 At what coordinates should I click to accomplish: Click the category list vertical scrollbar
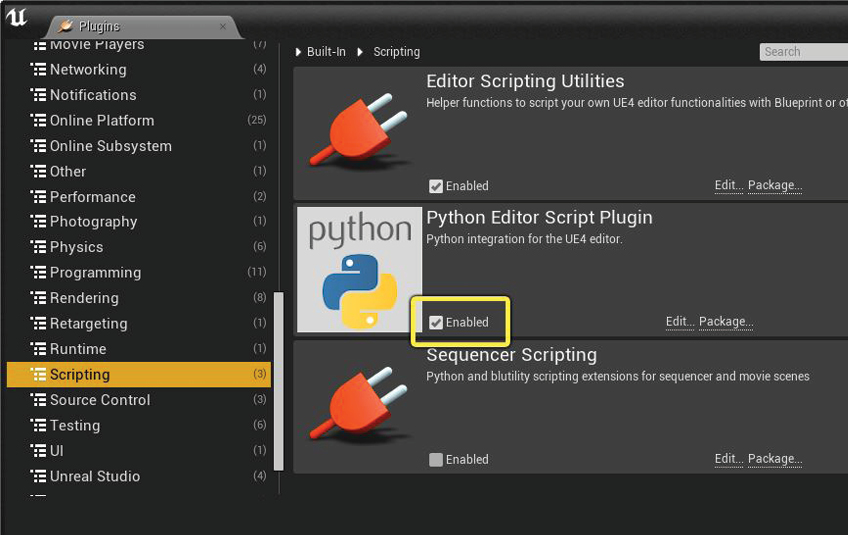[x=279, y=381]
